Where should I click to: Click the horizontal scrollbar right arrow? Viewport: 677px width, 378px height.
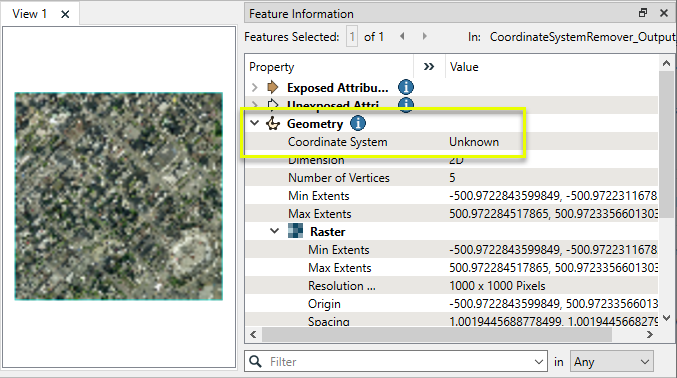650,334
